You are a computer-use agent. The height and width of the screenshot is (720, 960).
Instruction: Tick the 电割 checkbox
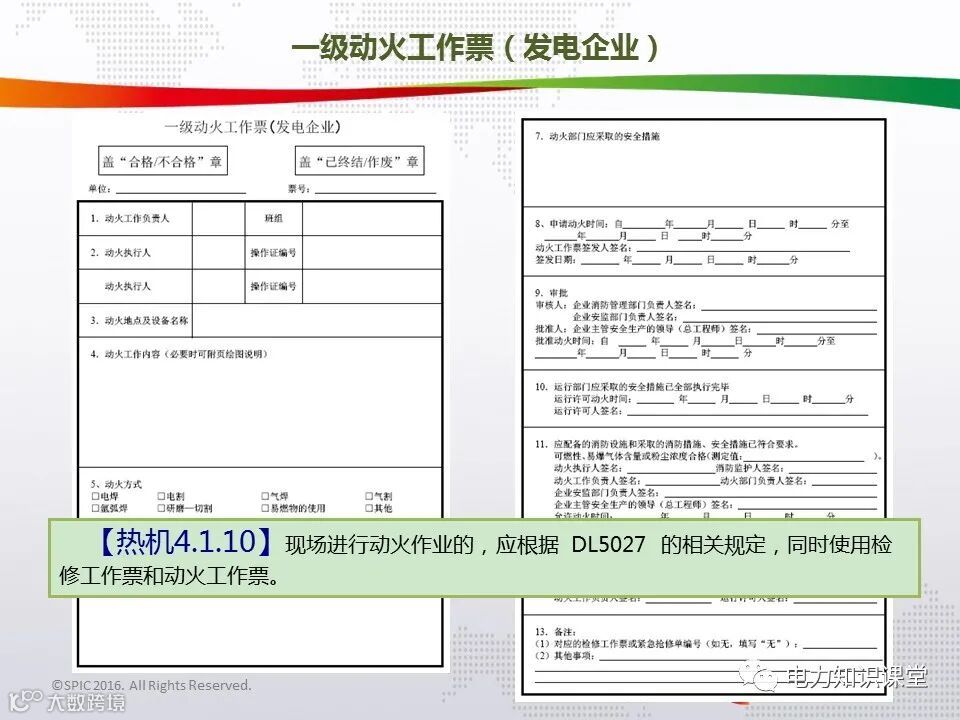point(161,497)
